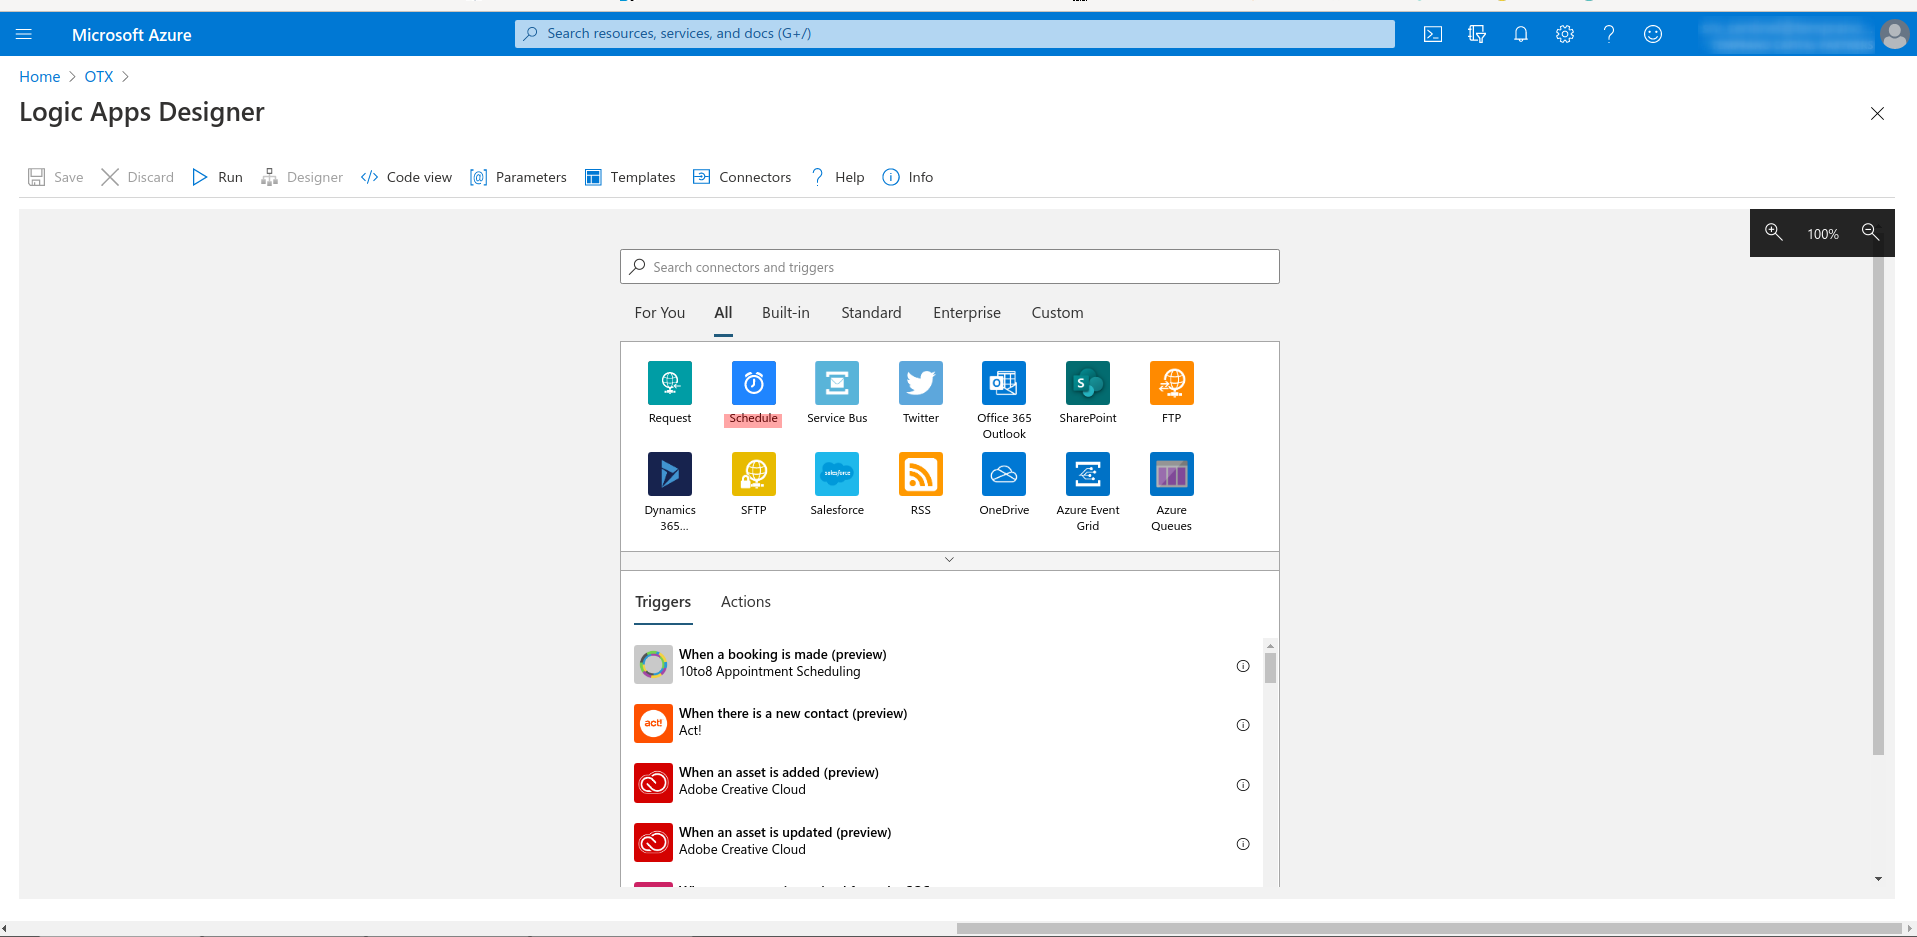Viewport: 1917px width, 937px height.
Task: Click the OTX breadcrumb link
Action: pyautogui.click(x=98, y=77)
